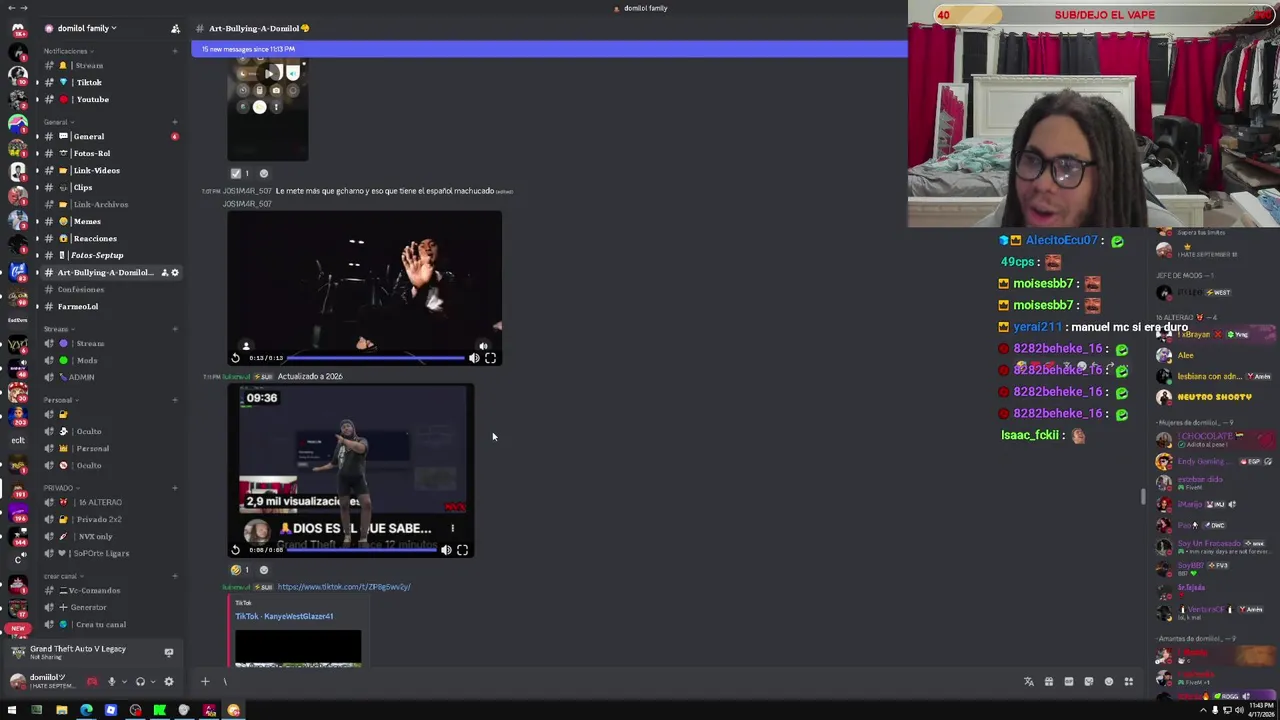This screenshot has width=1280, height=720.
Task: Collapse the Notificaciones category
Action: pyautogui.click(x=68, y=51)
